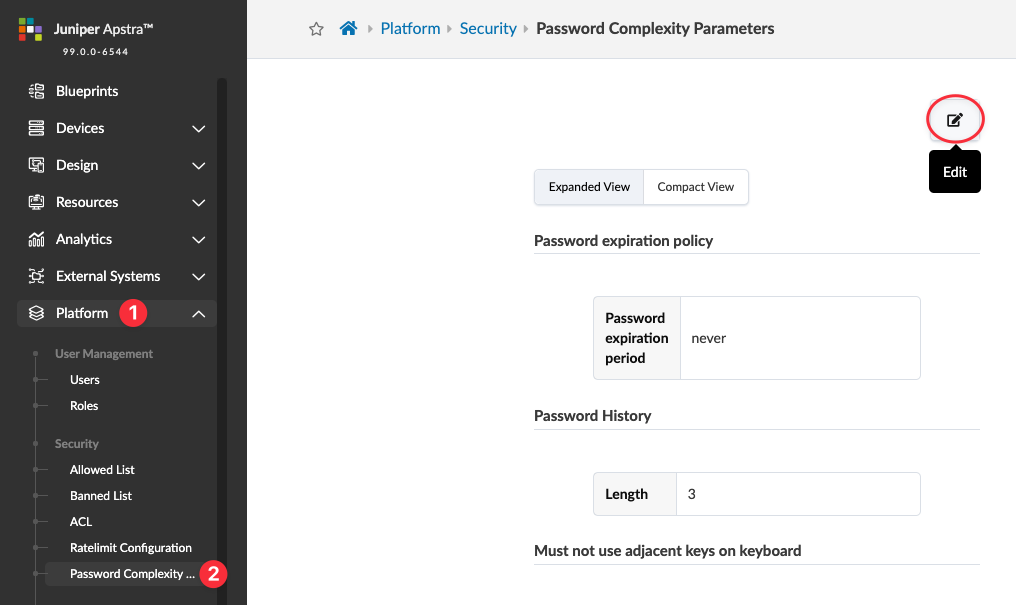Click the Analytics chart icon

coord(37,239)
